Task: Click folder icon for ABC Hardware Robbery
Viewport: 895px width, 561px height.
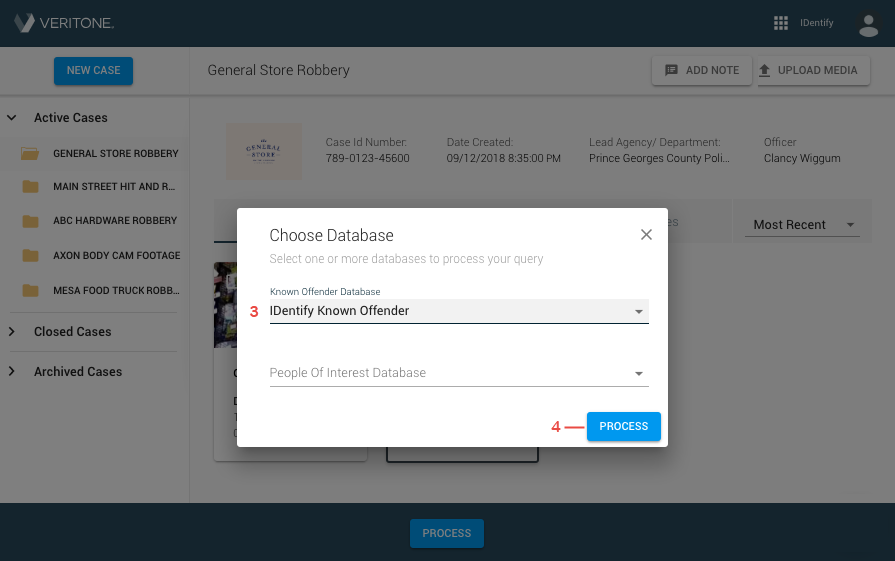Action: pyautogui.click(x=30, y=221)
